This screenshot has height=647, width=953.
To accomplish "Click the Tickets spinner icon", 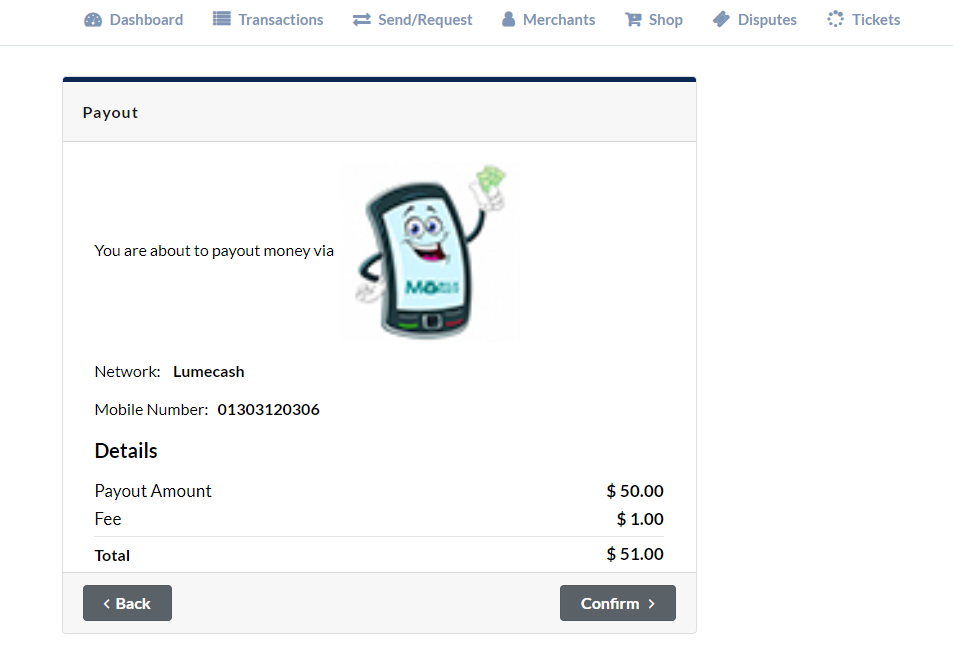I will 836,20.
